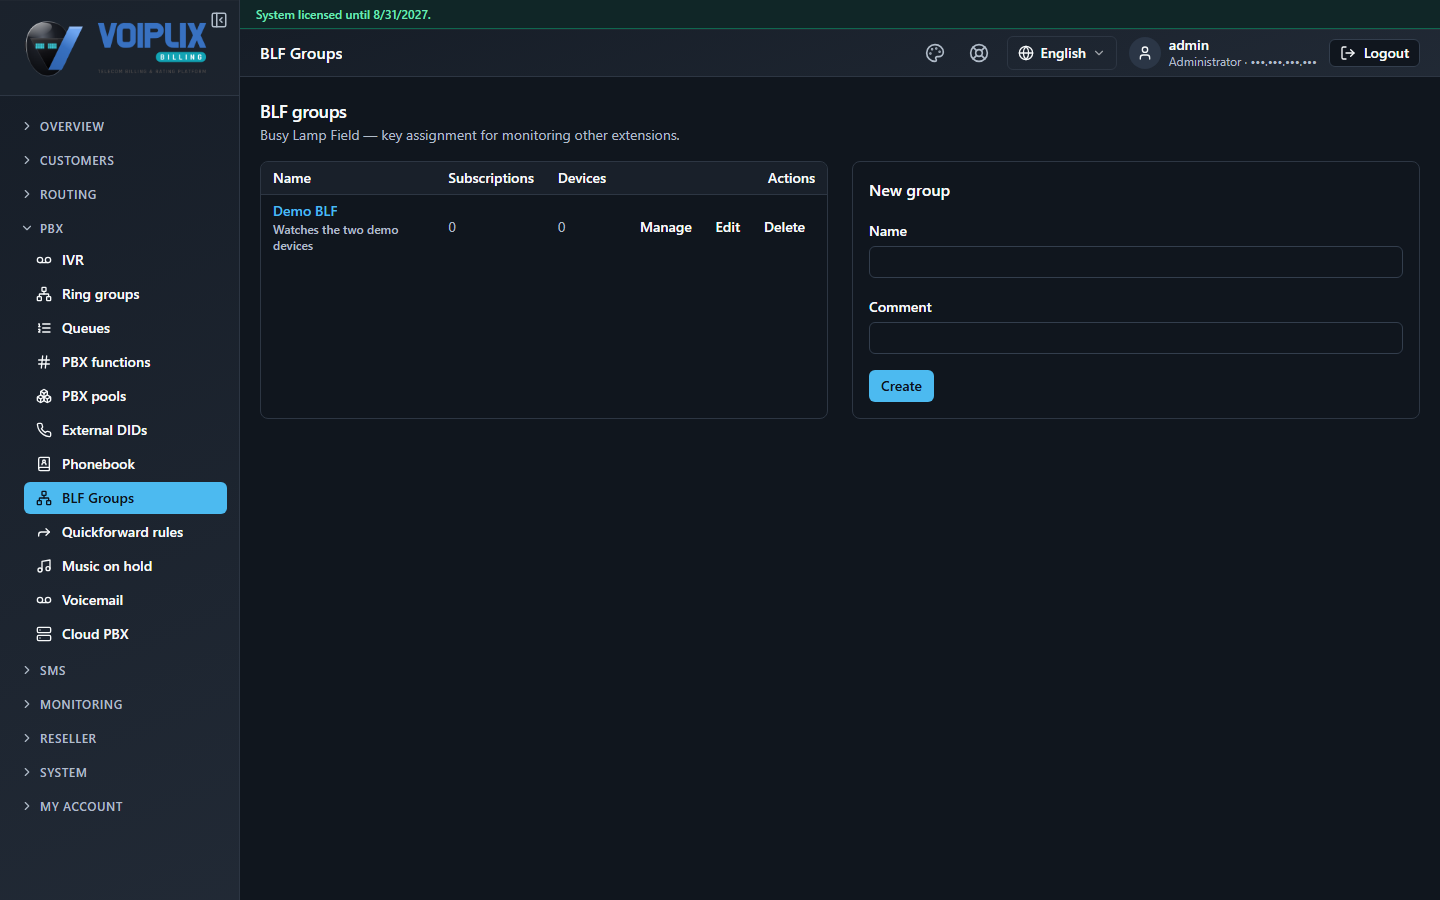
Task: Select Music on hold menu item
Action: pyautogui.click(x=125, y=566)
